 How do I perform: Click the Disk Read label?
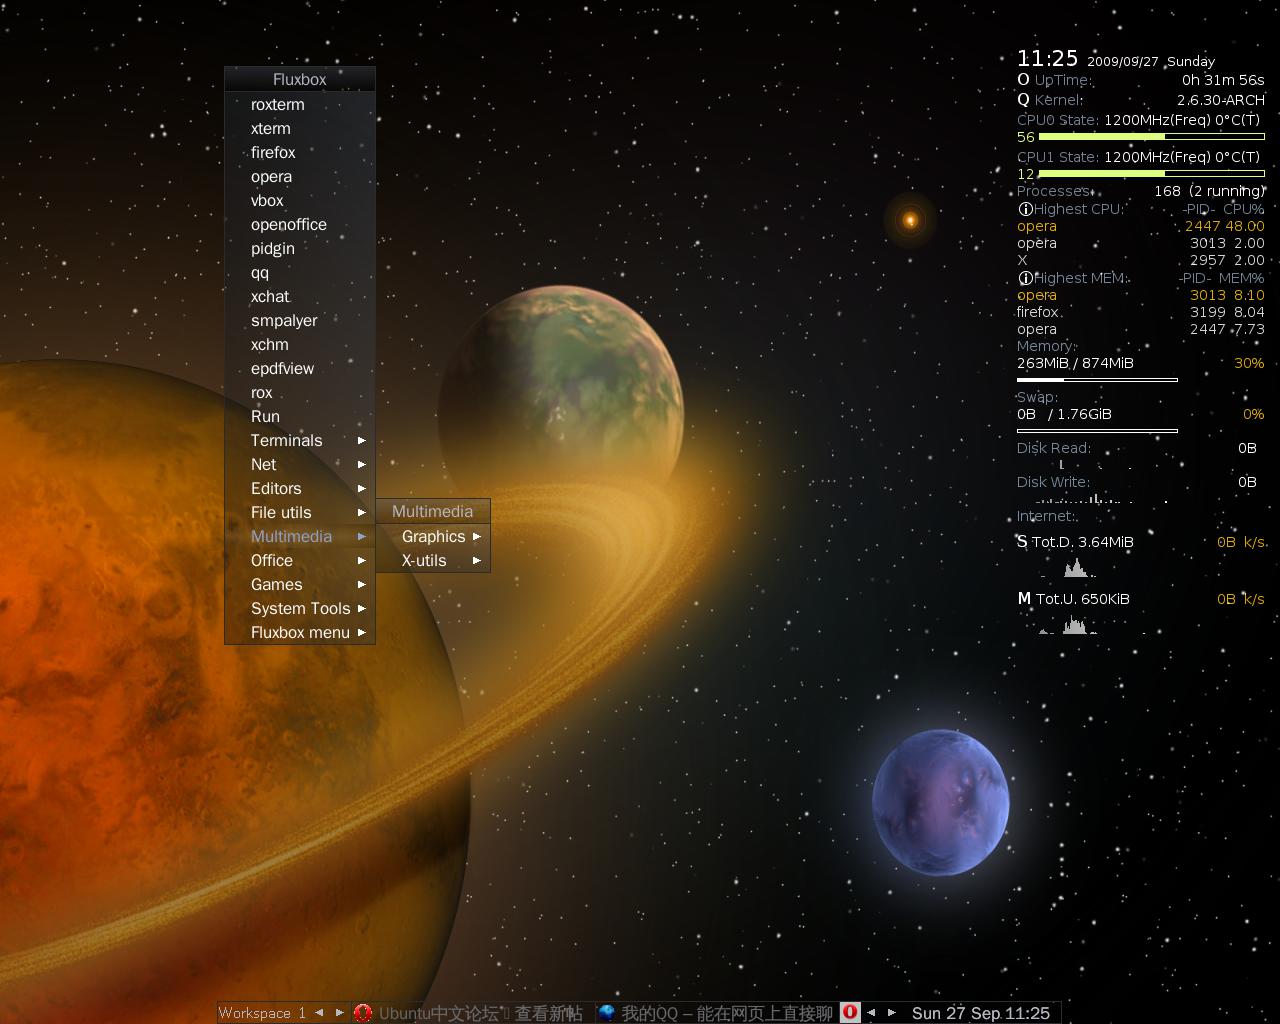[x=1054, y=448]
